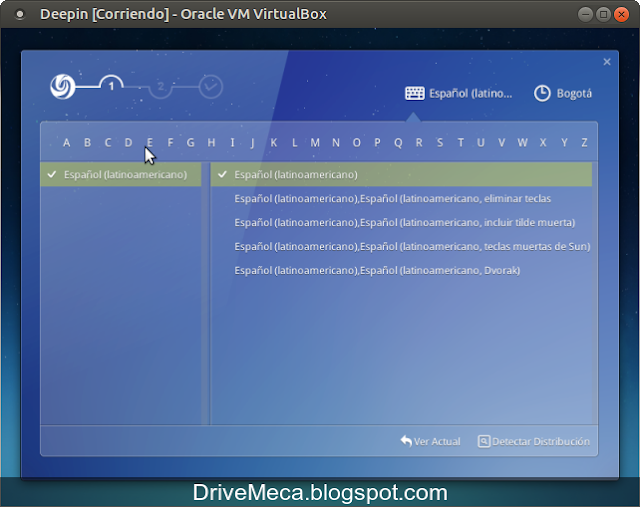Screen dimensions: 640x507
Task: Minimize the VirtualBox window
Action: click(x=585, y=14)
